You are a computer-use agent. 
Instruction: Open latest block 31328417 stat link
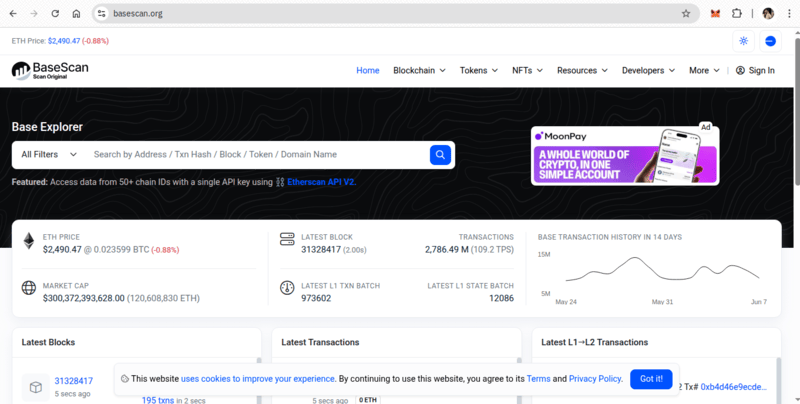pos(321,249)
